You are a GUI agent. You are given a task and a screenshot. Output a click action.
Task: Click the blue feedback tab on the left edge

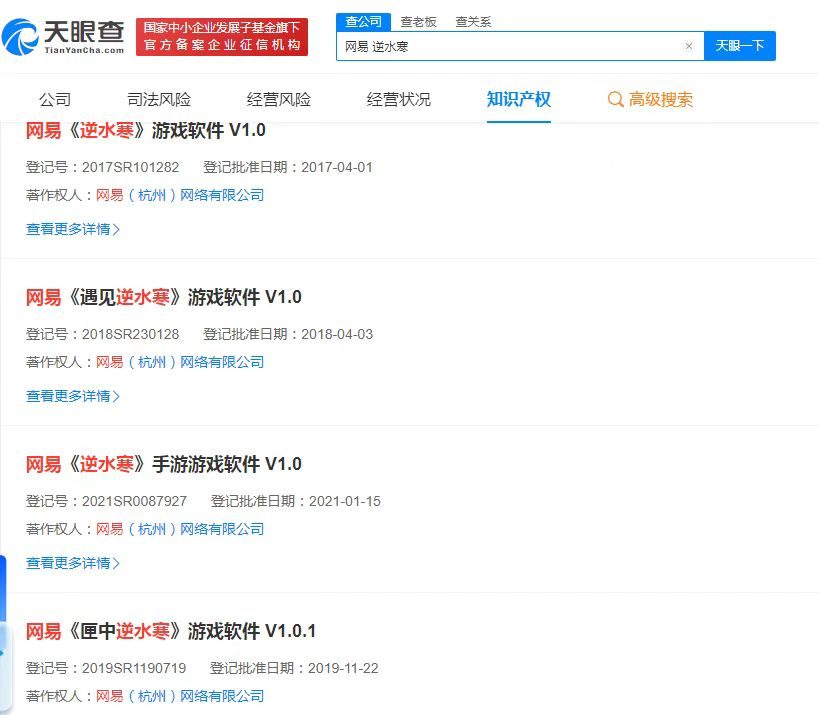point(7,575)
